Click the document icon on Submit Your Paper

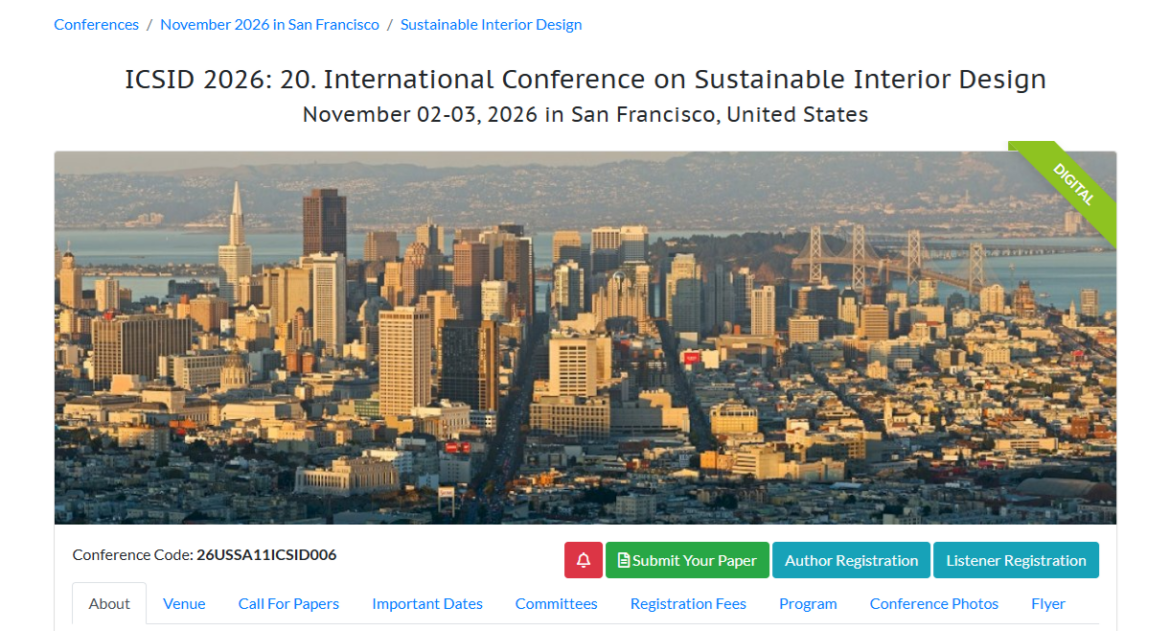coord(624,560)
